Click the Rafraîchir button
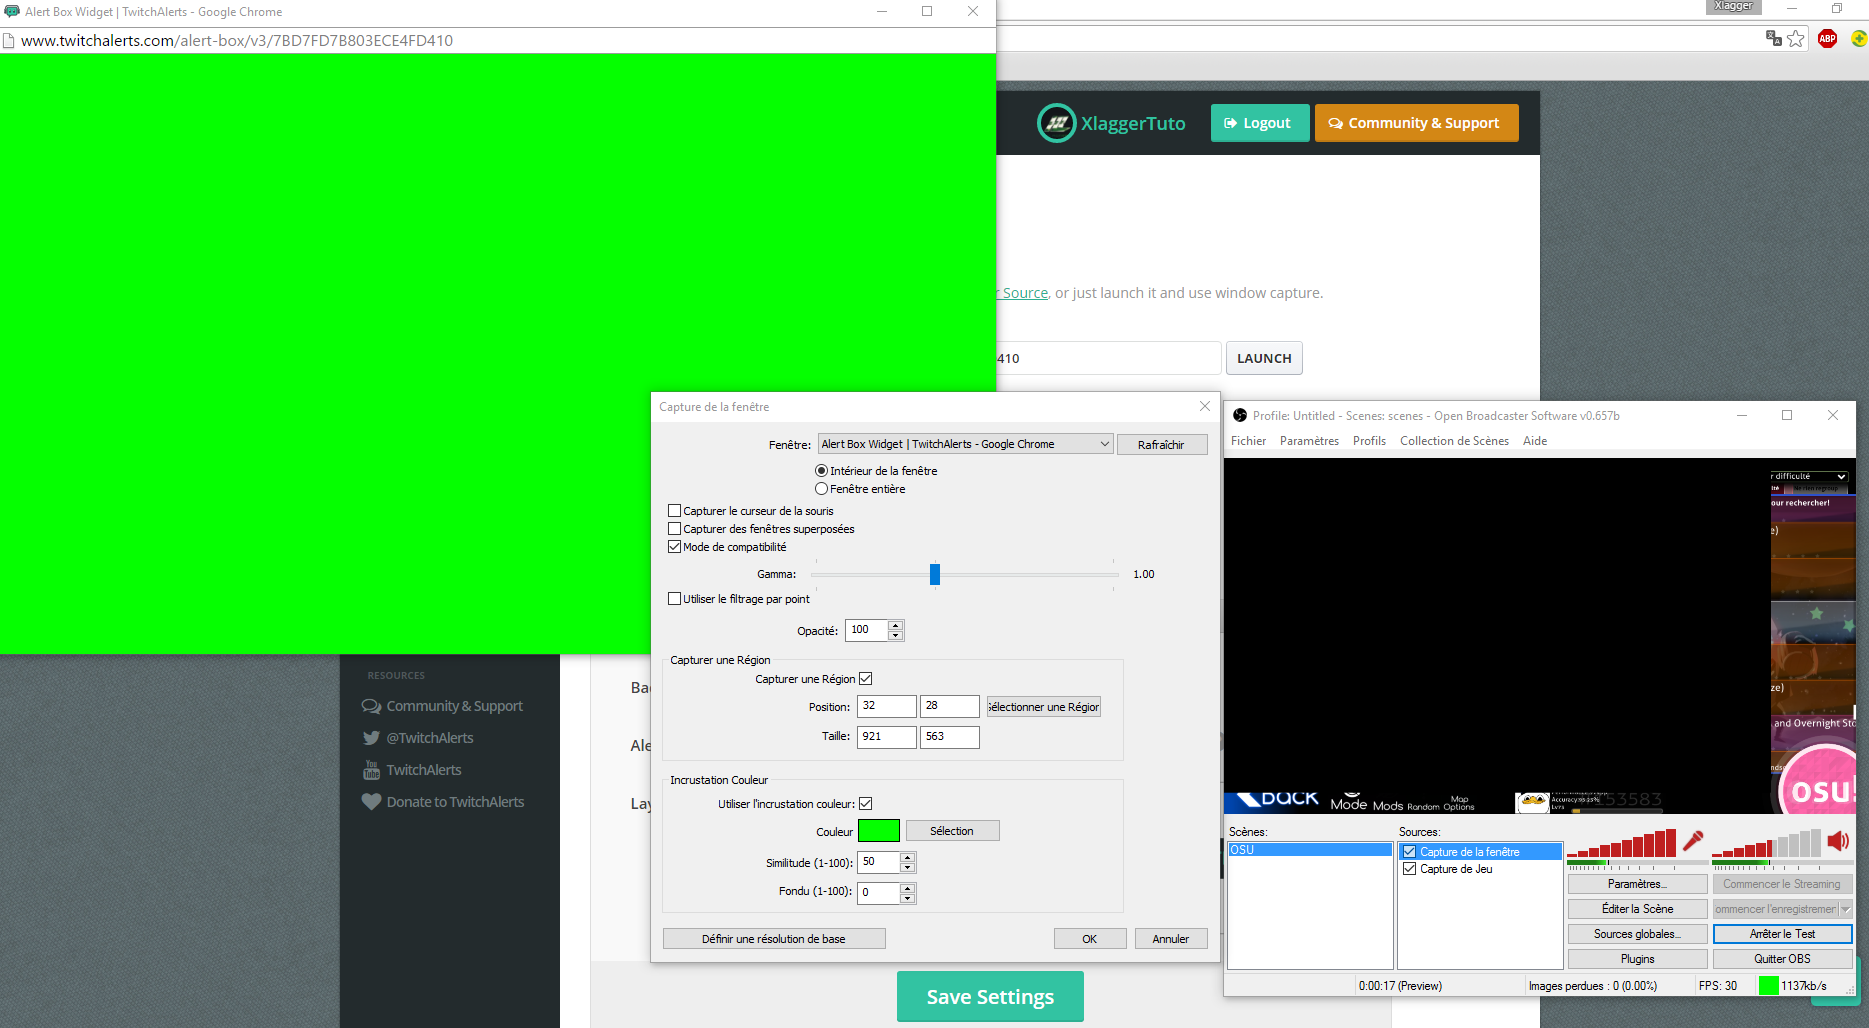This screenshot has height=1028, width=1869. coord(1161,445)
